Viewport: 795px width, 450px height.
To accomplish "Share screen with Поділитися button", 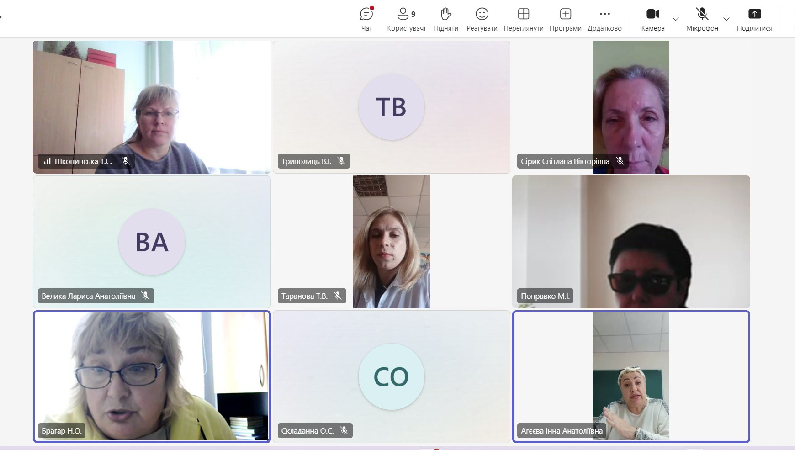I will [754, 19].
